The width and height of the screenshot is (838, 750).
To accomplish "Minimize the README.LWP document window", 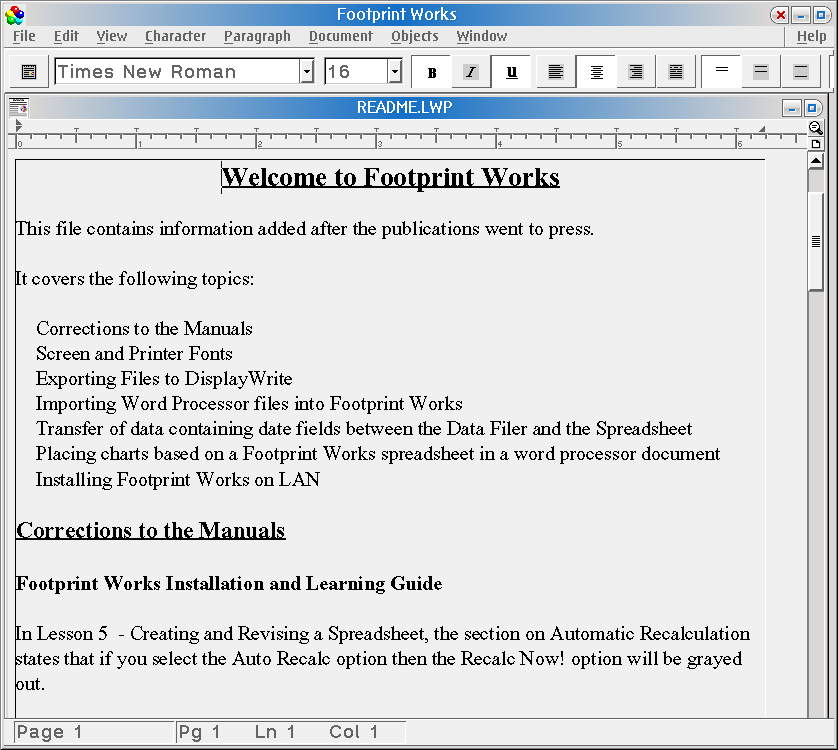I will coord(792,108).
